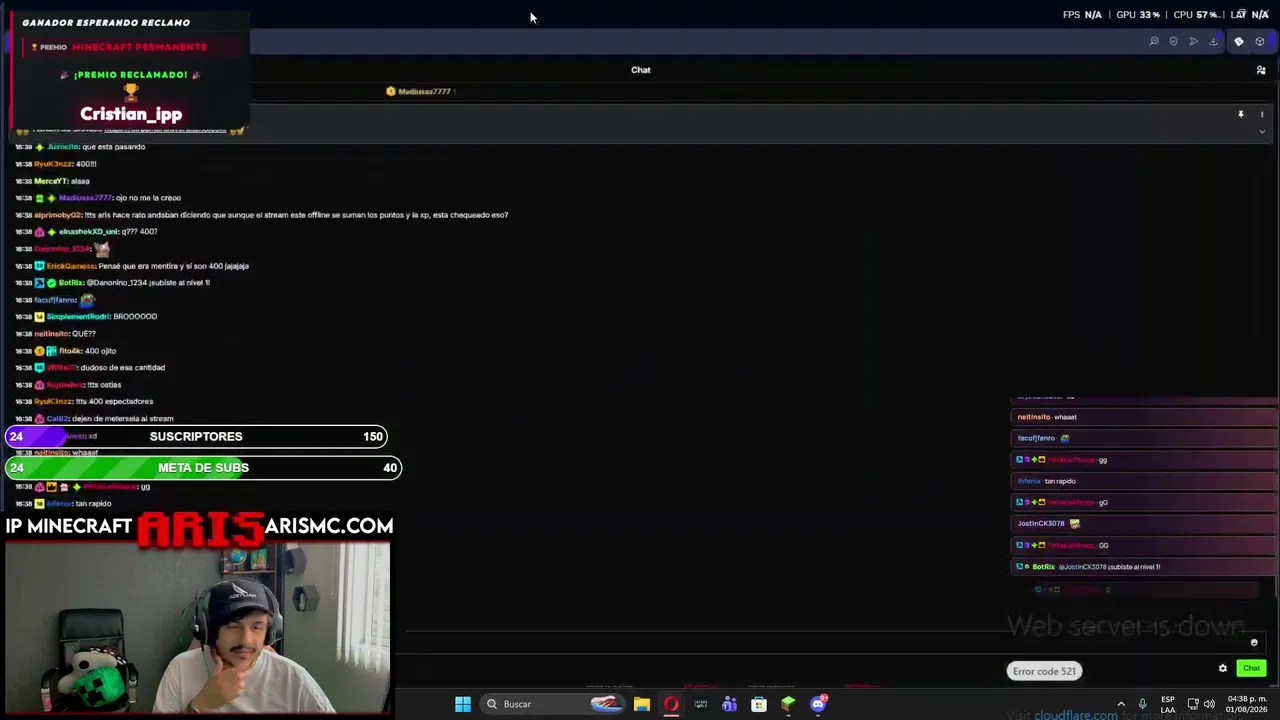1280x720 pixels.
Task: Open chat settings gear icon
Action: coord(1222,668)
